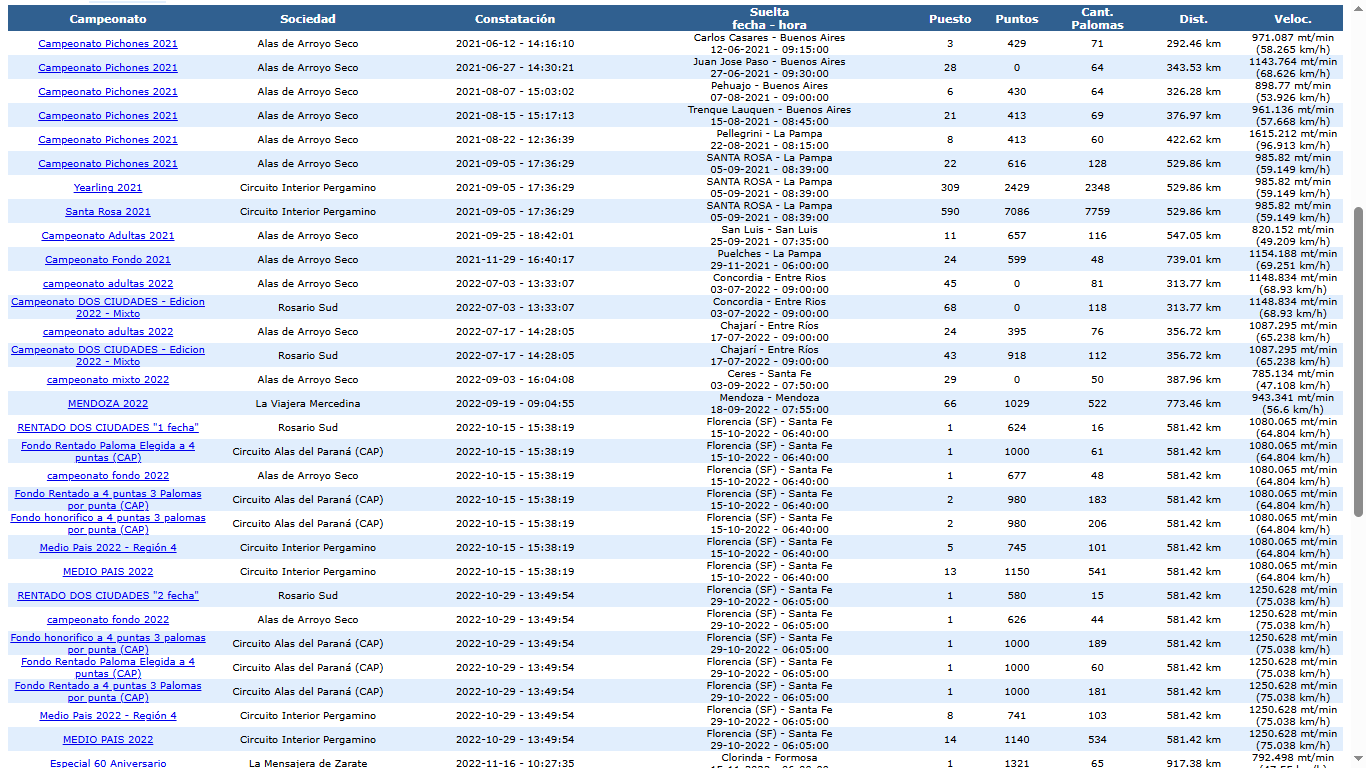Open Campeonato Pichones 2021 for Trenque Lauquen release

point(108,116)
